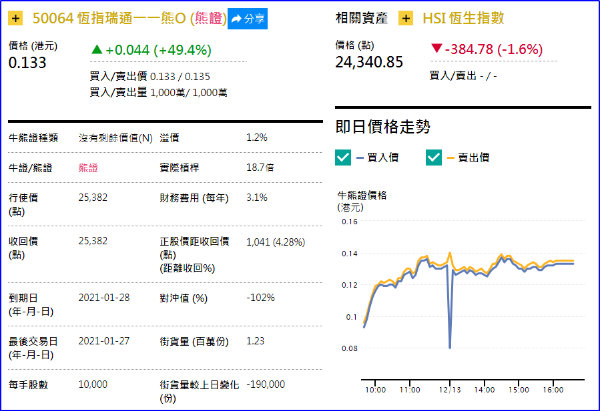Click the green up-triangle change indicator
The width and height of the screenshot is (600, 411).
pos(97,49)
